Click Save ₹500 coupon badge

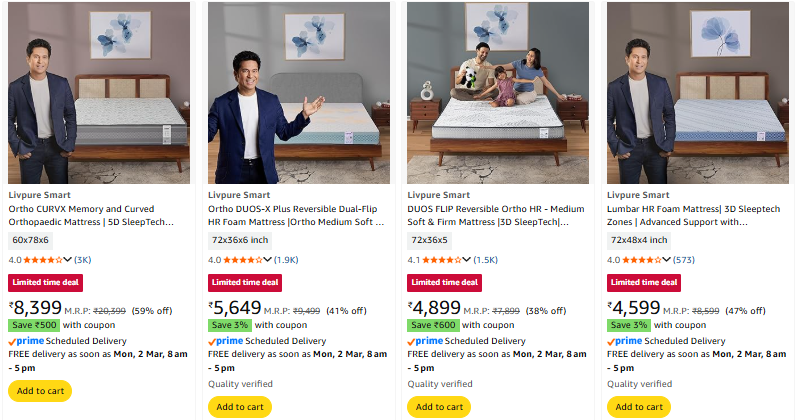coord(35,325)
